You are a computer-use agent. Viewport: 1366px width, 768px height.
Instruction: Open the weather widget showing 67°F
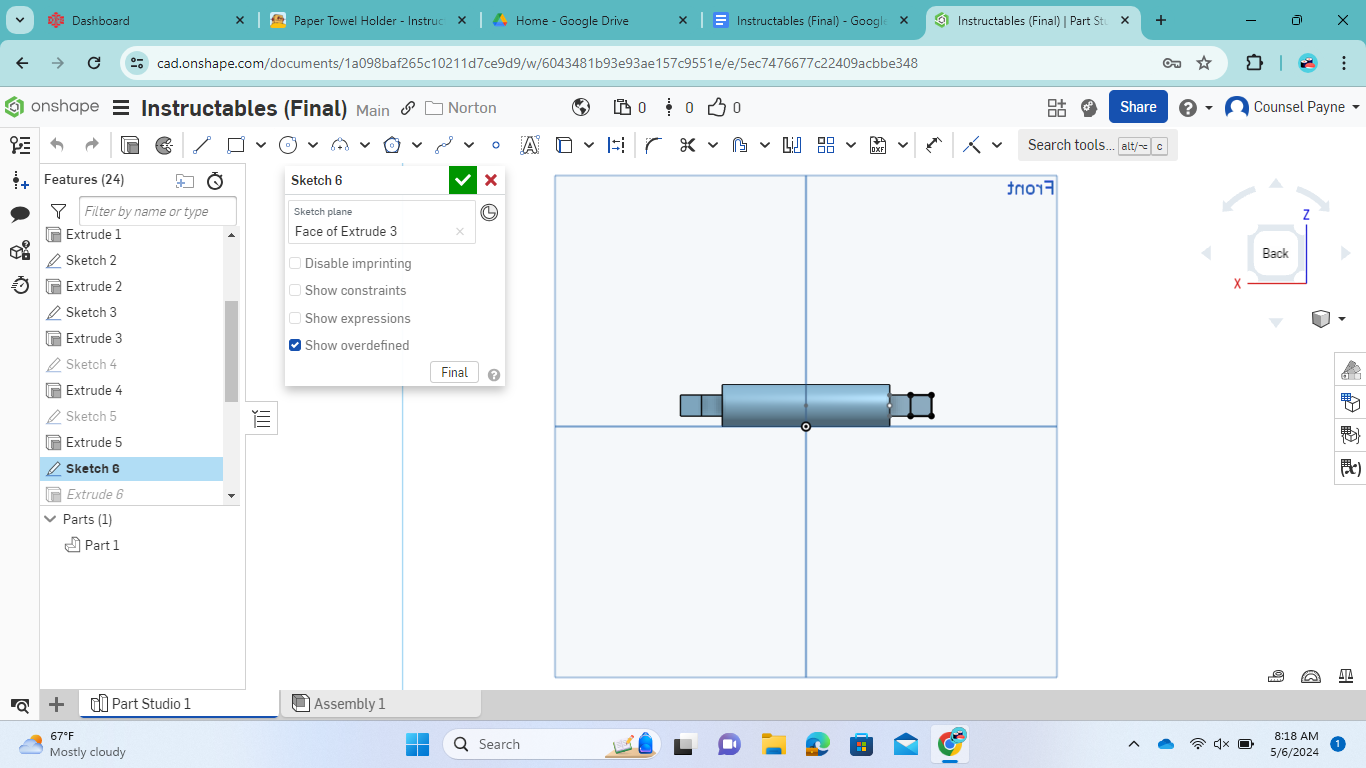click(75, 744)
